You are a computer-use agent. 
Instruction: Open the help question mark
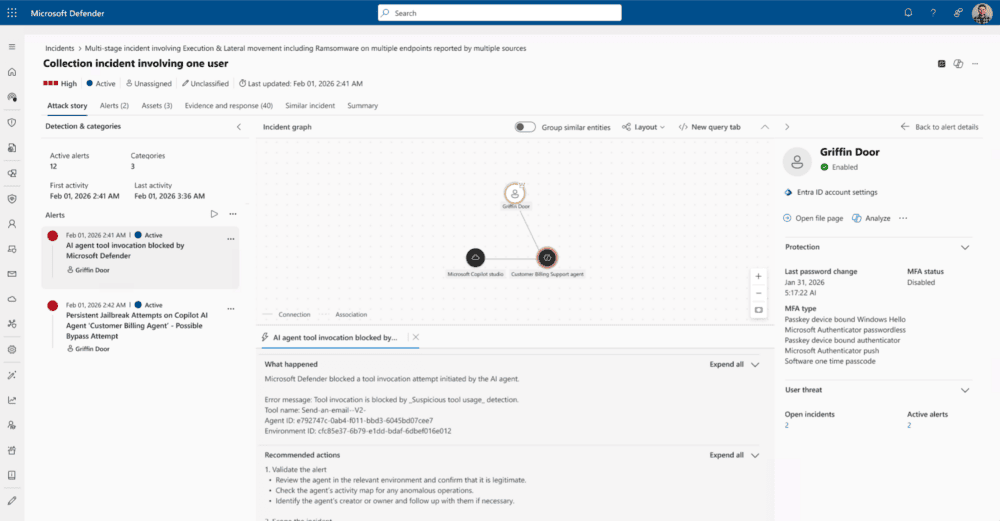933,13
